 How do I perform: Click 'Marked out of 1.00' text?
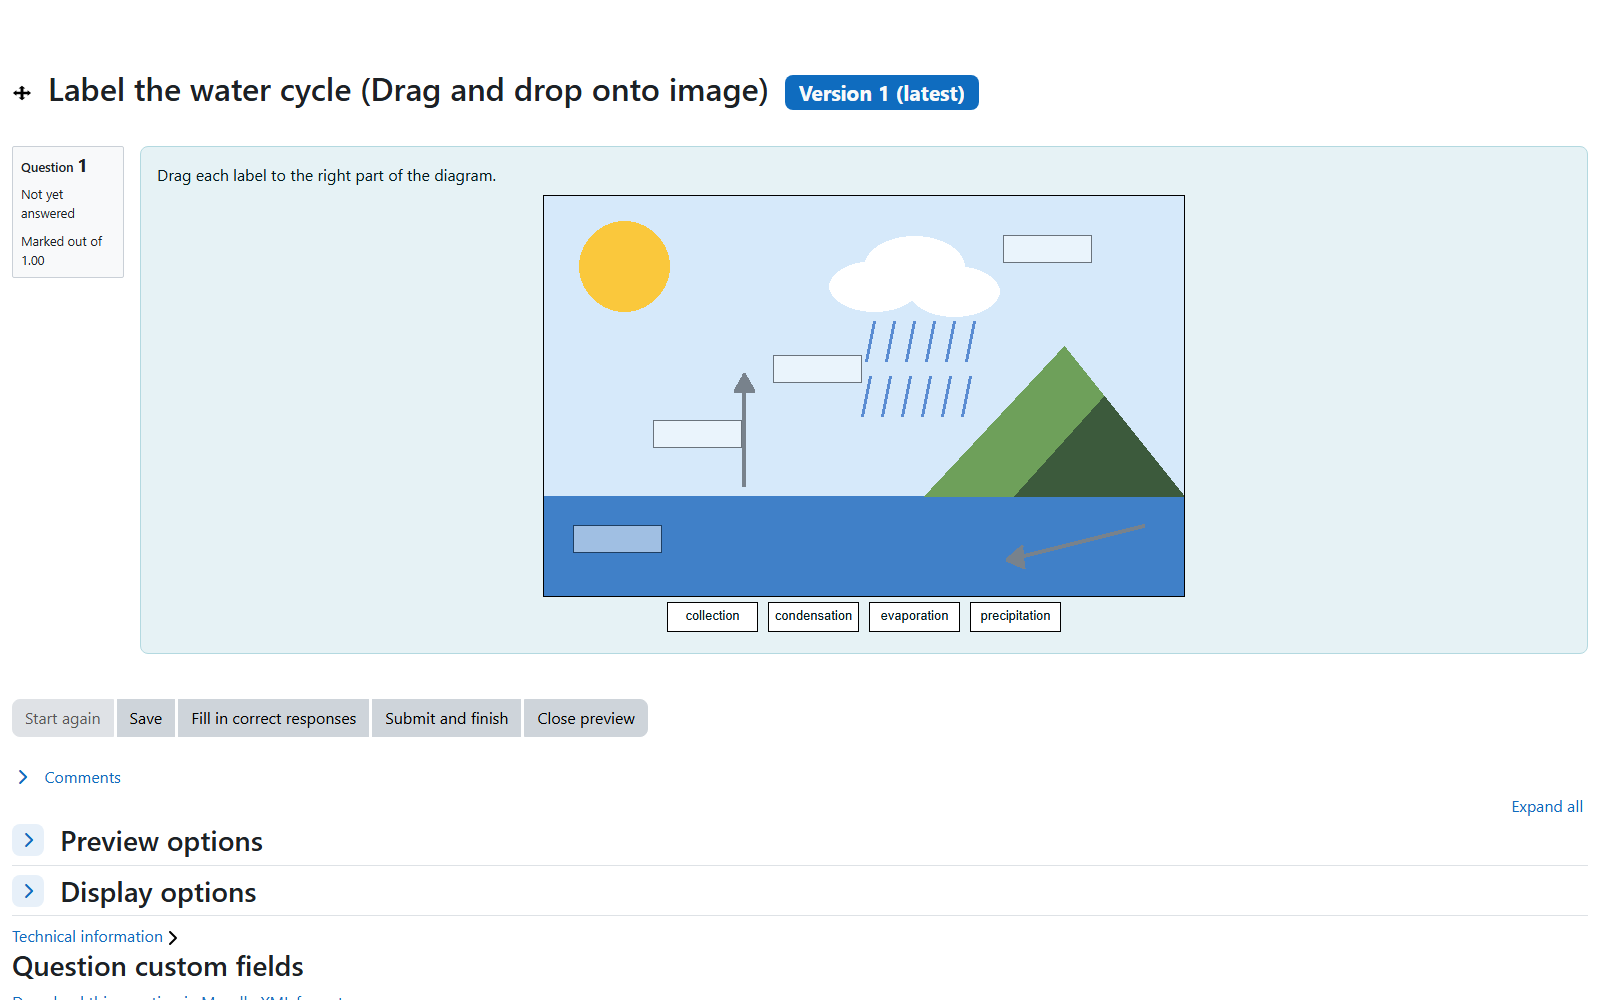tap(61, 251)
